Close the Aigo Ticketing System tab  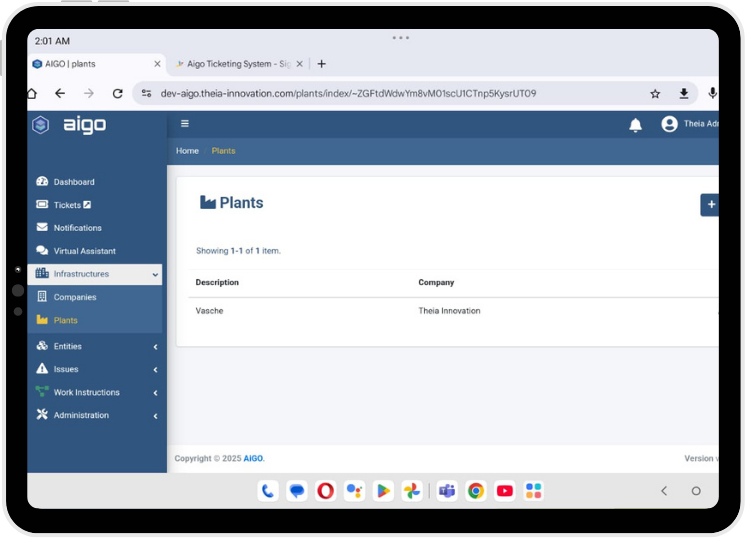click(300, 64)
